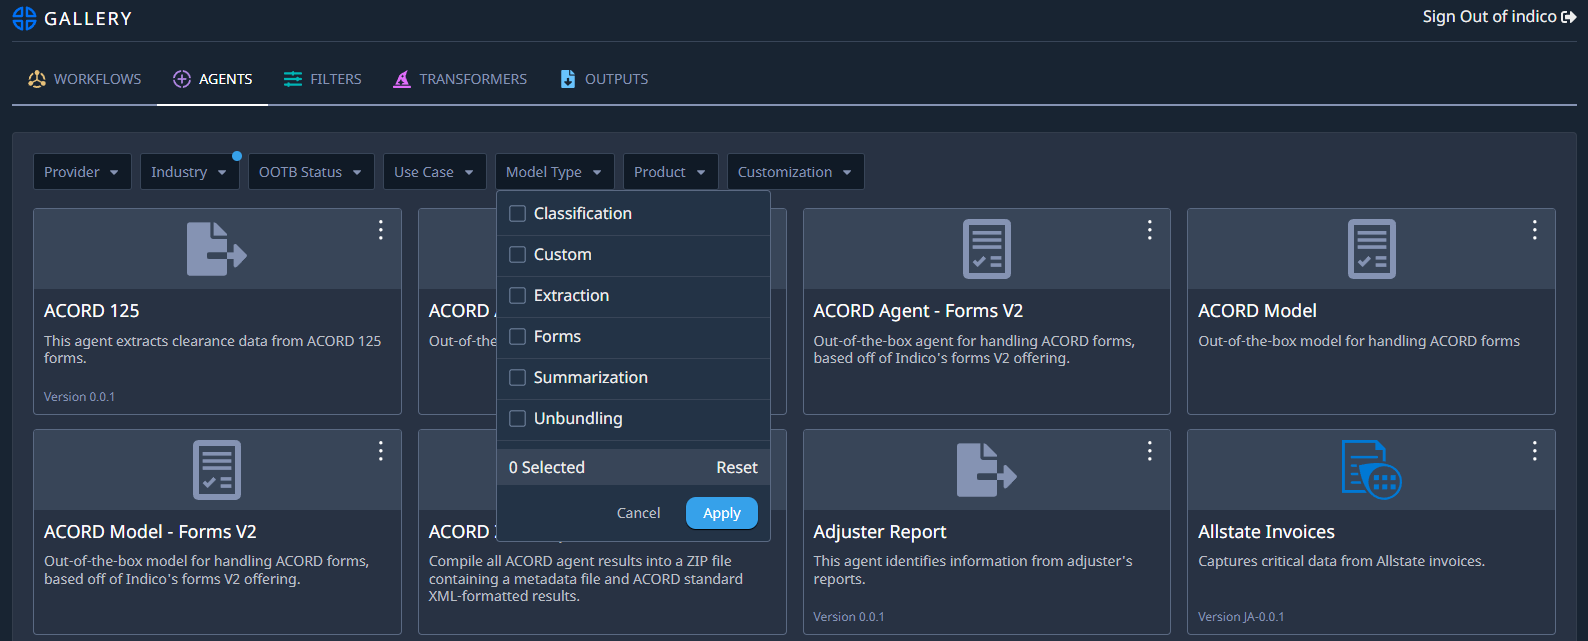The height and width of the screenshot is (641, 1588).
Task: Expand the Customization dropdown
Action: [795, 172]
